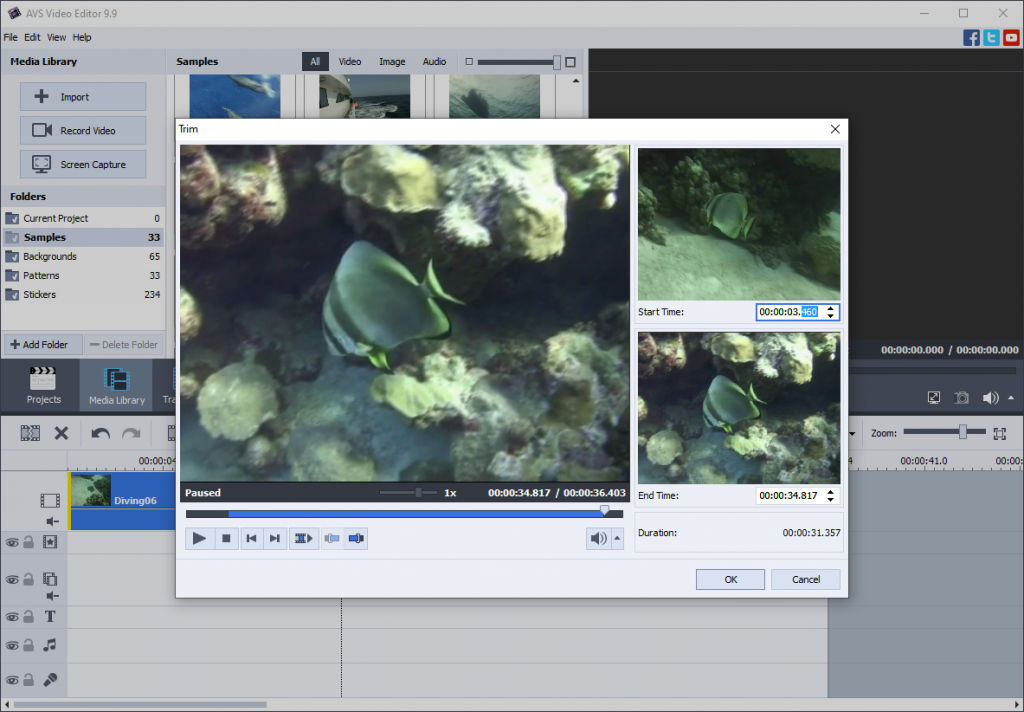Jump to previous frame in Trim
The width and height of the screenshot is (1024, 712).
[x=251, y=539]
